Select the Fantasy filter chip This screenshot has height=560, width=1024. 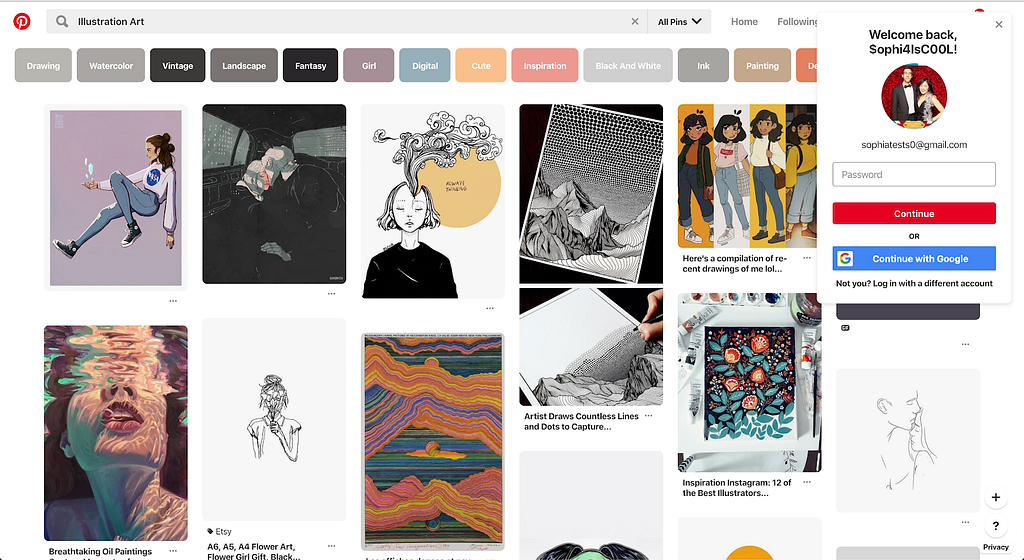tap(310, 65)
